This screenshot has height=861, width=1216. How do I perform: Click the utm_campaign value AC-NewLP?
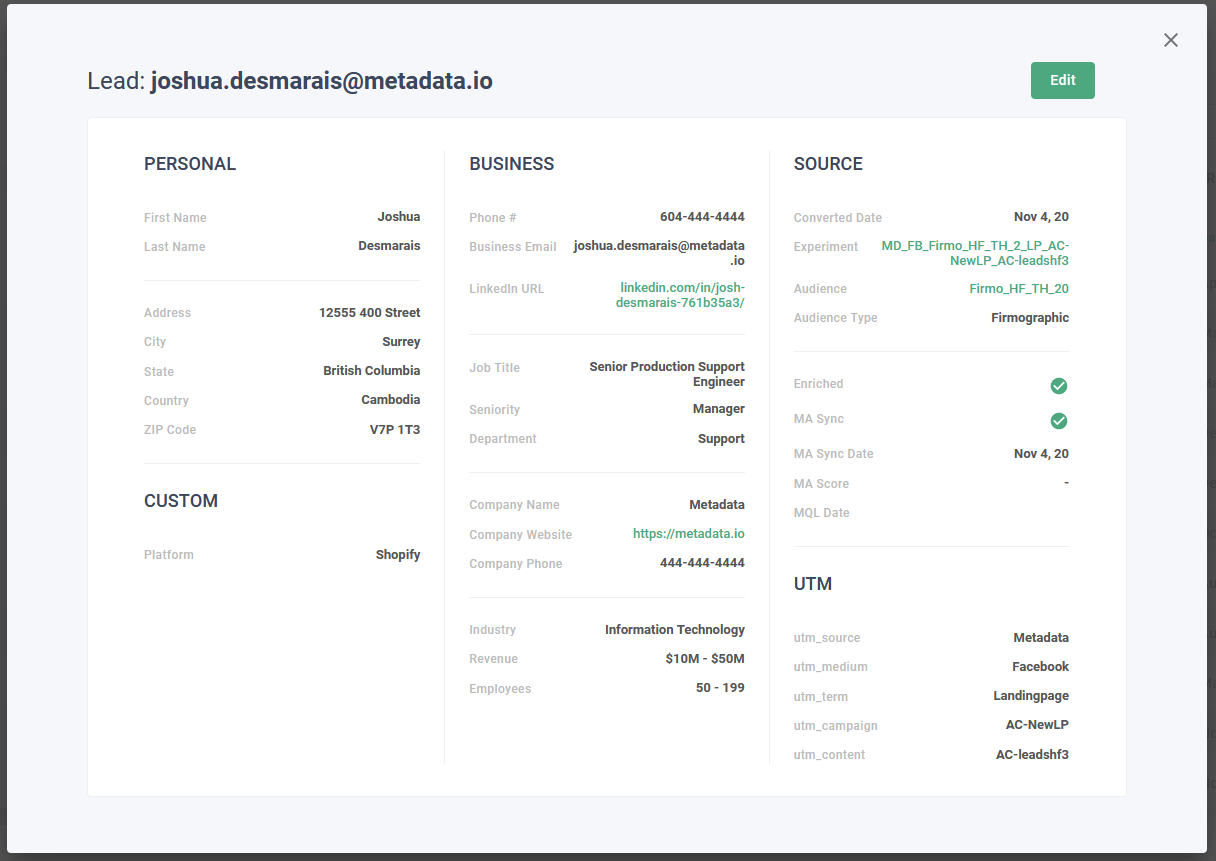pos(1037,725)
